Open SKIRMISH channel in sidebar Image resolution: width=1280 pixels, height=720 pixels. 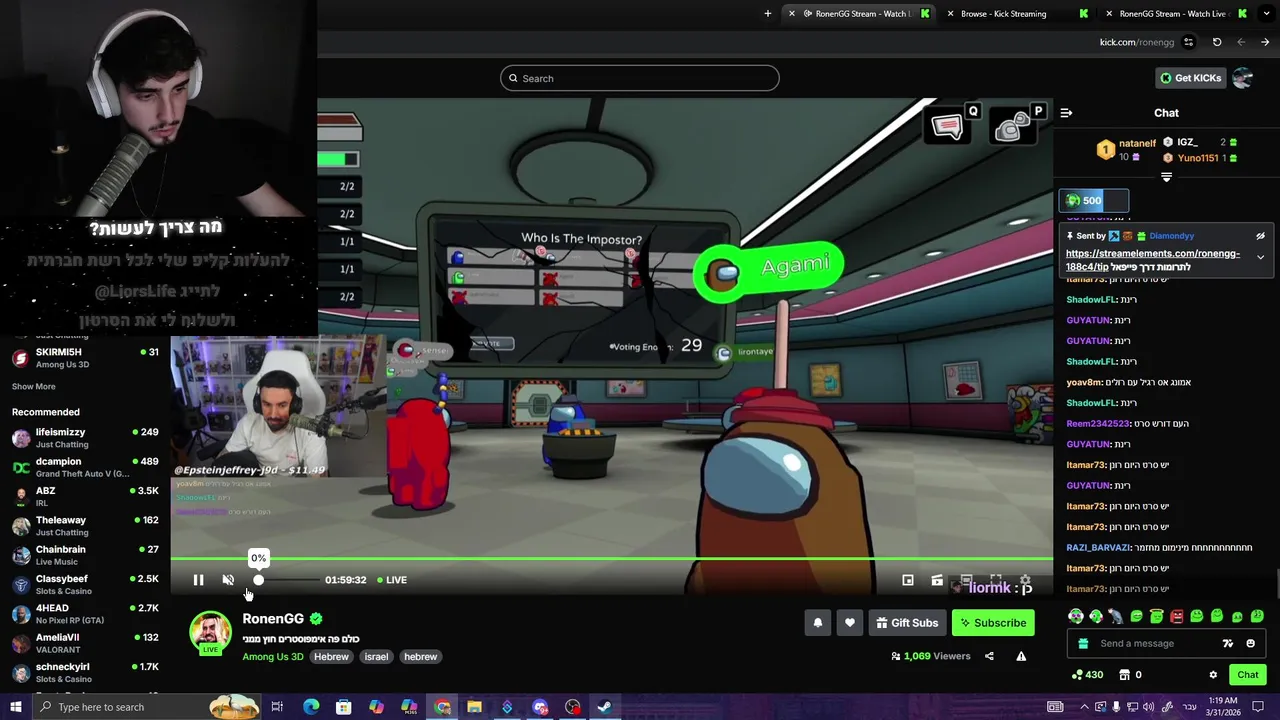(85, 358)
